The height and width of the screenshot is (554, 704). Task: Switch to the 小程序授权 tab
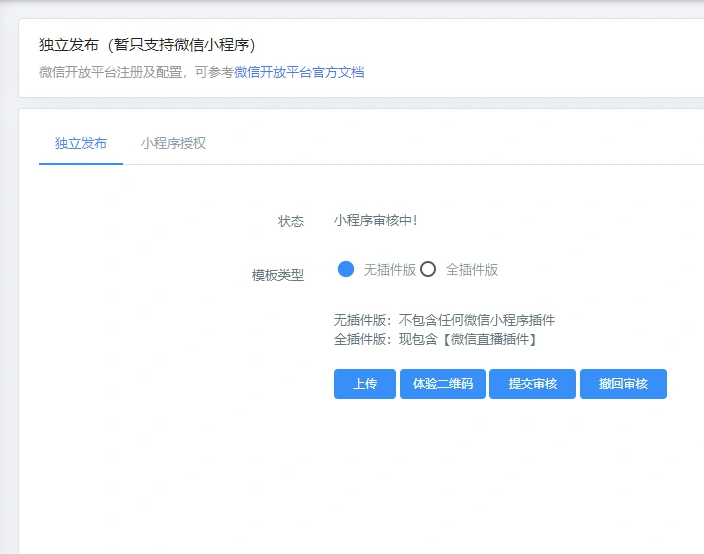click(x=173, y=143)
